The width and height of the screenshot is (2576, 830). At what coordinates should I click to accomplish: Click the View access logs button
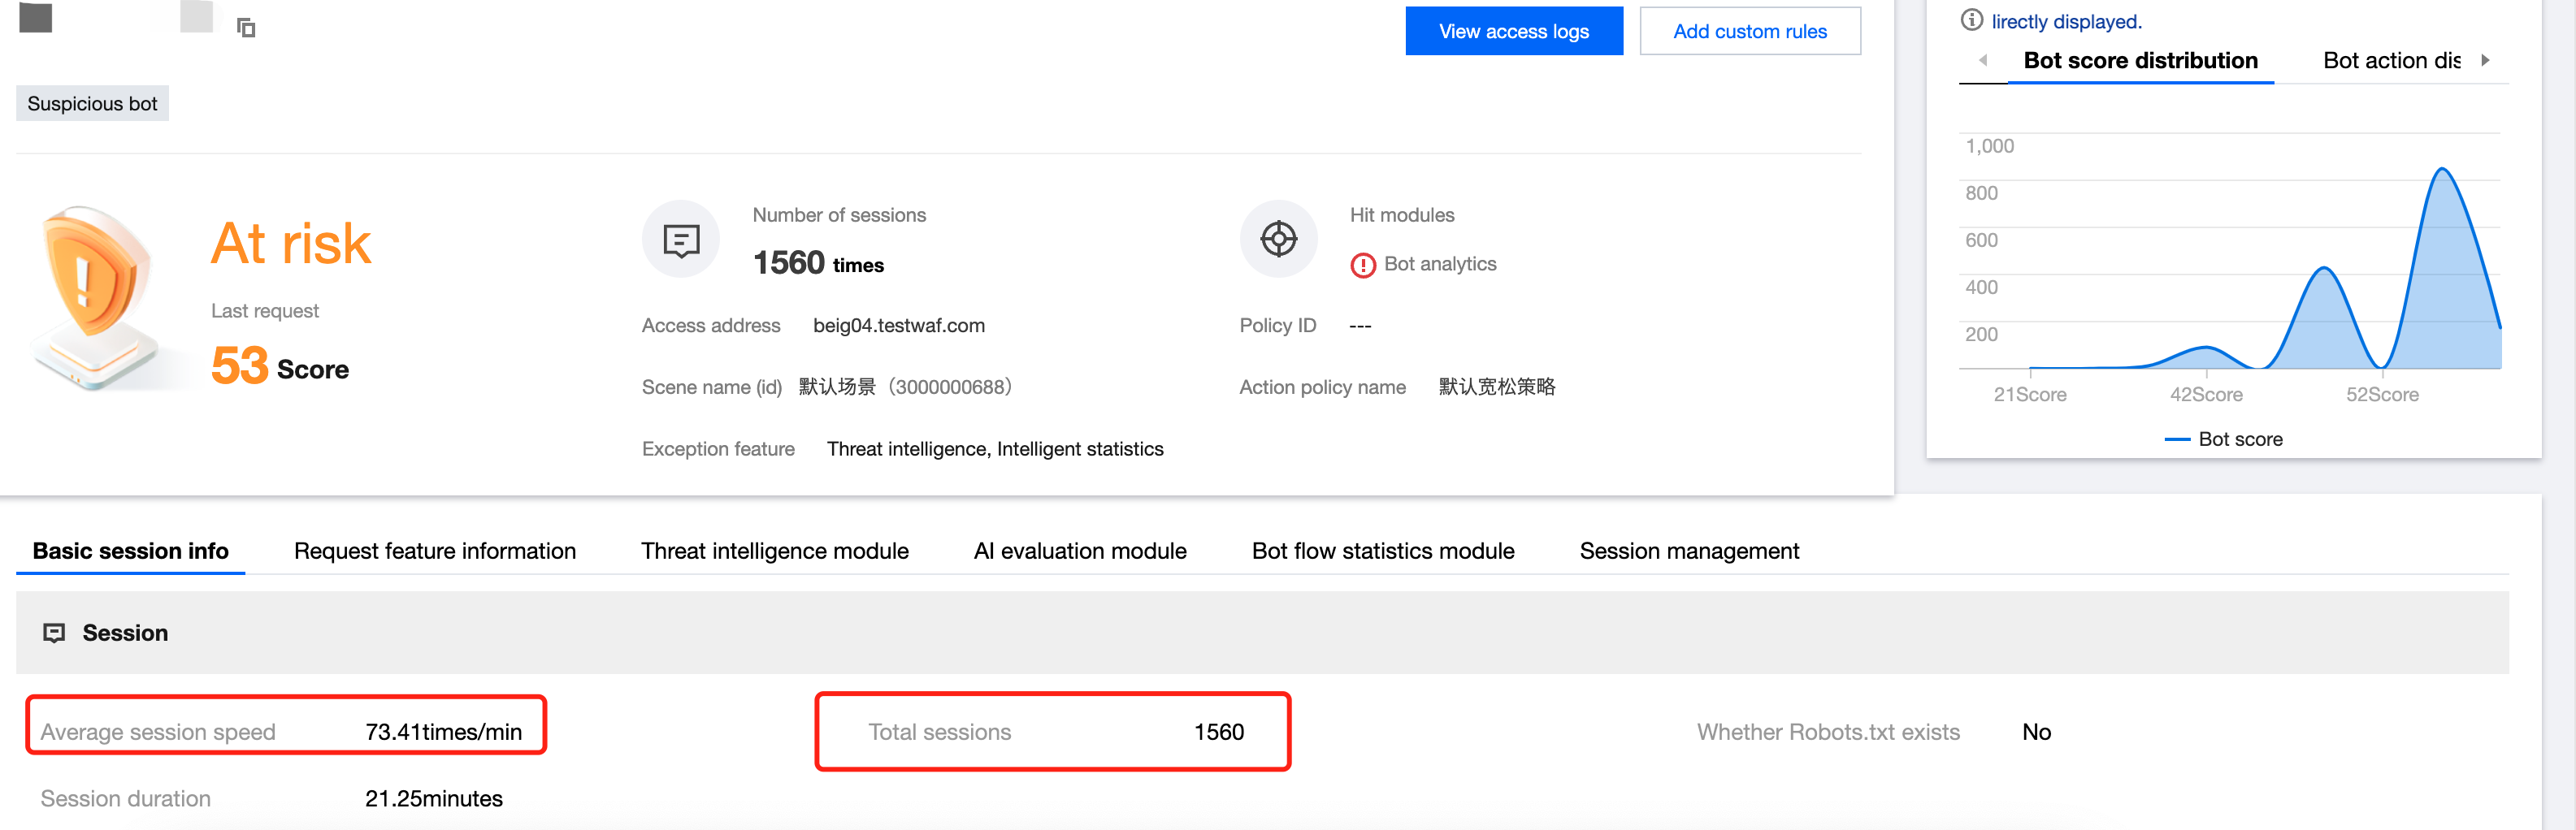(1514, 31)
